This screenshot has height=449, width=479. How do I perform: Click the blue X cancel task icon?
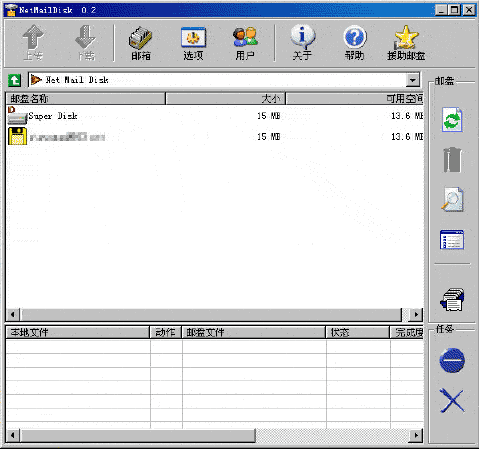click(452, 400)
